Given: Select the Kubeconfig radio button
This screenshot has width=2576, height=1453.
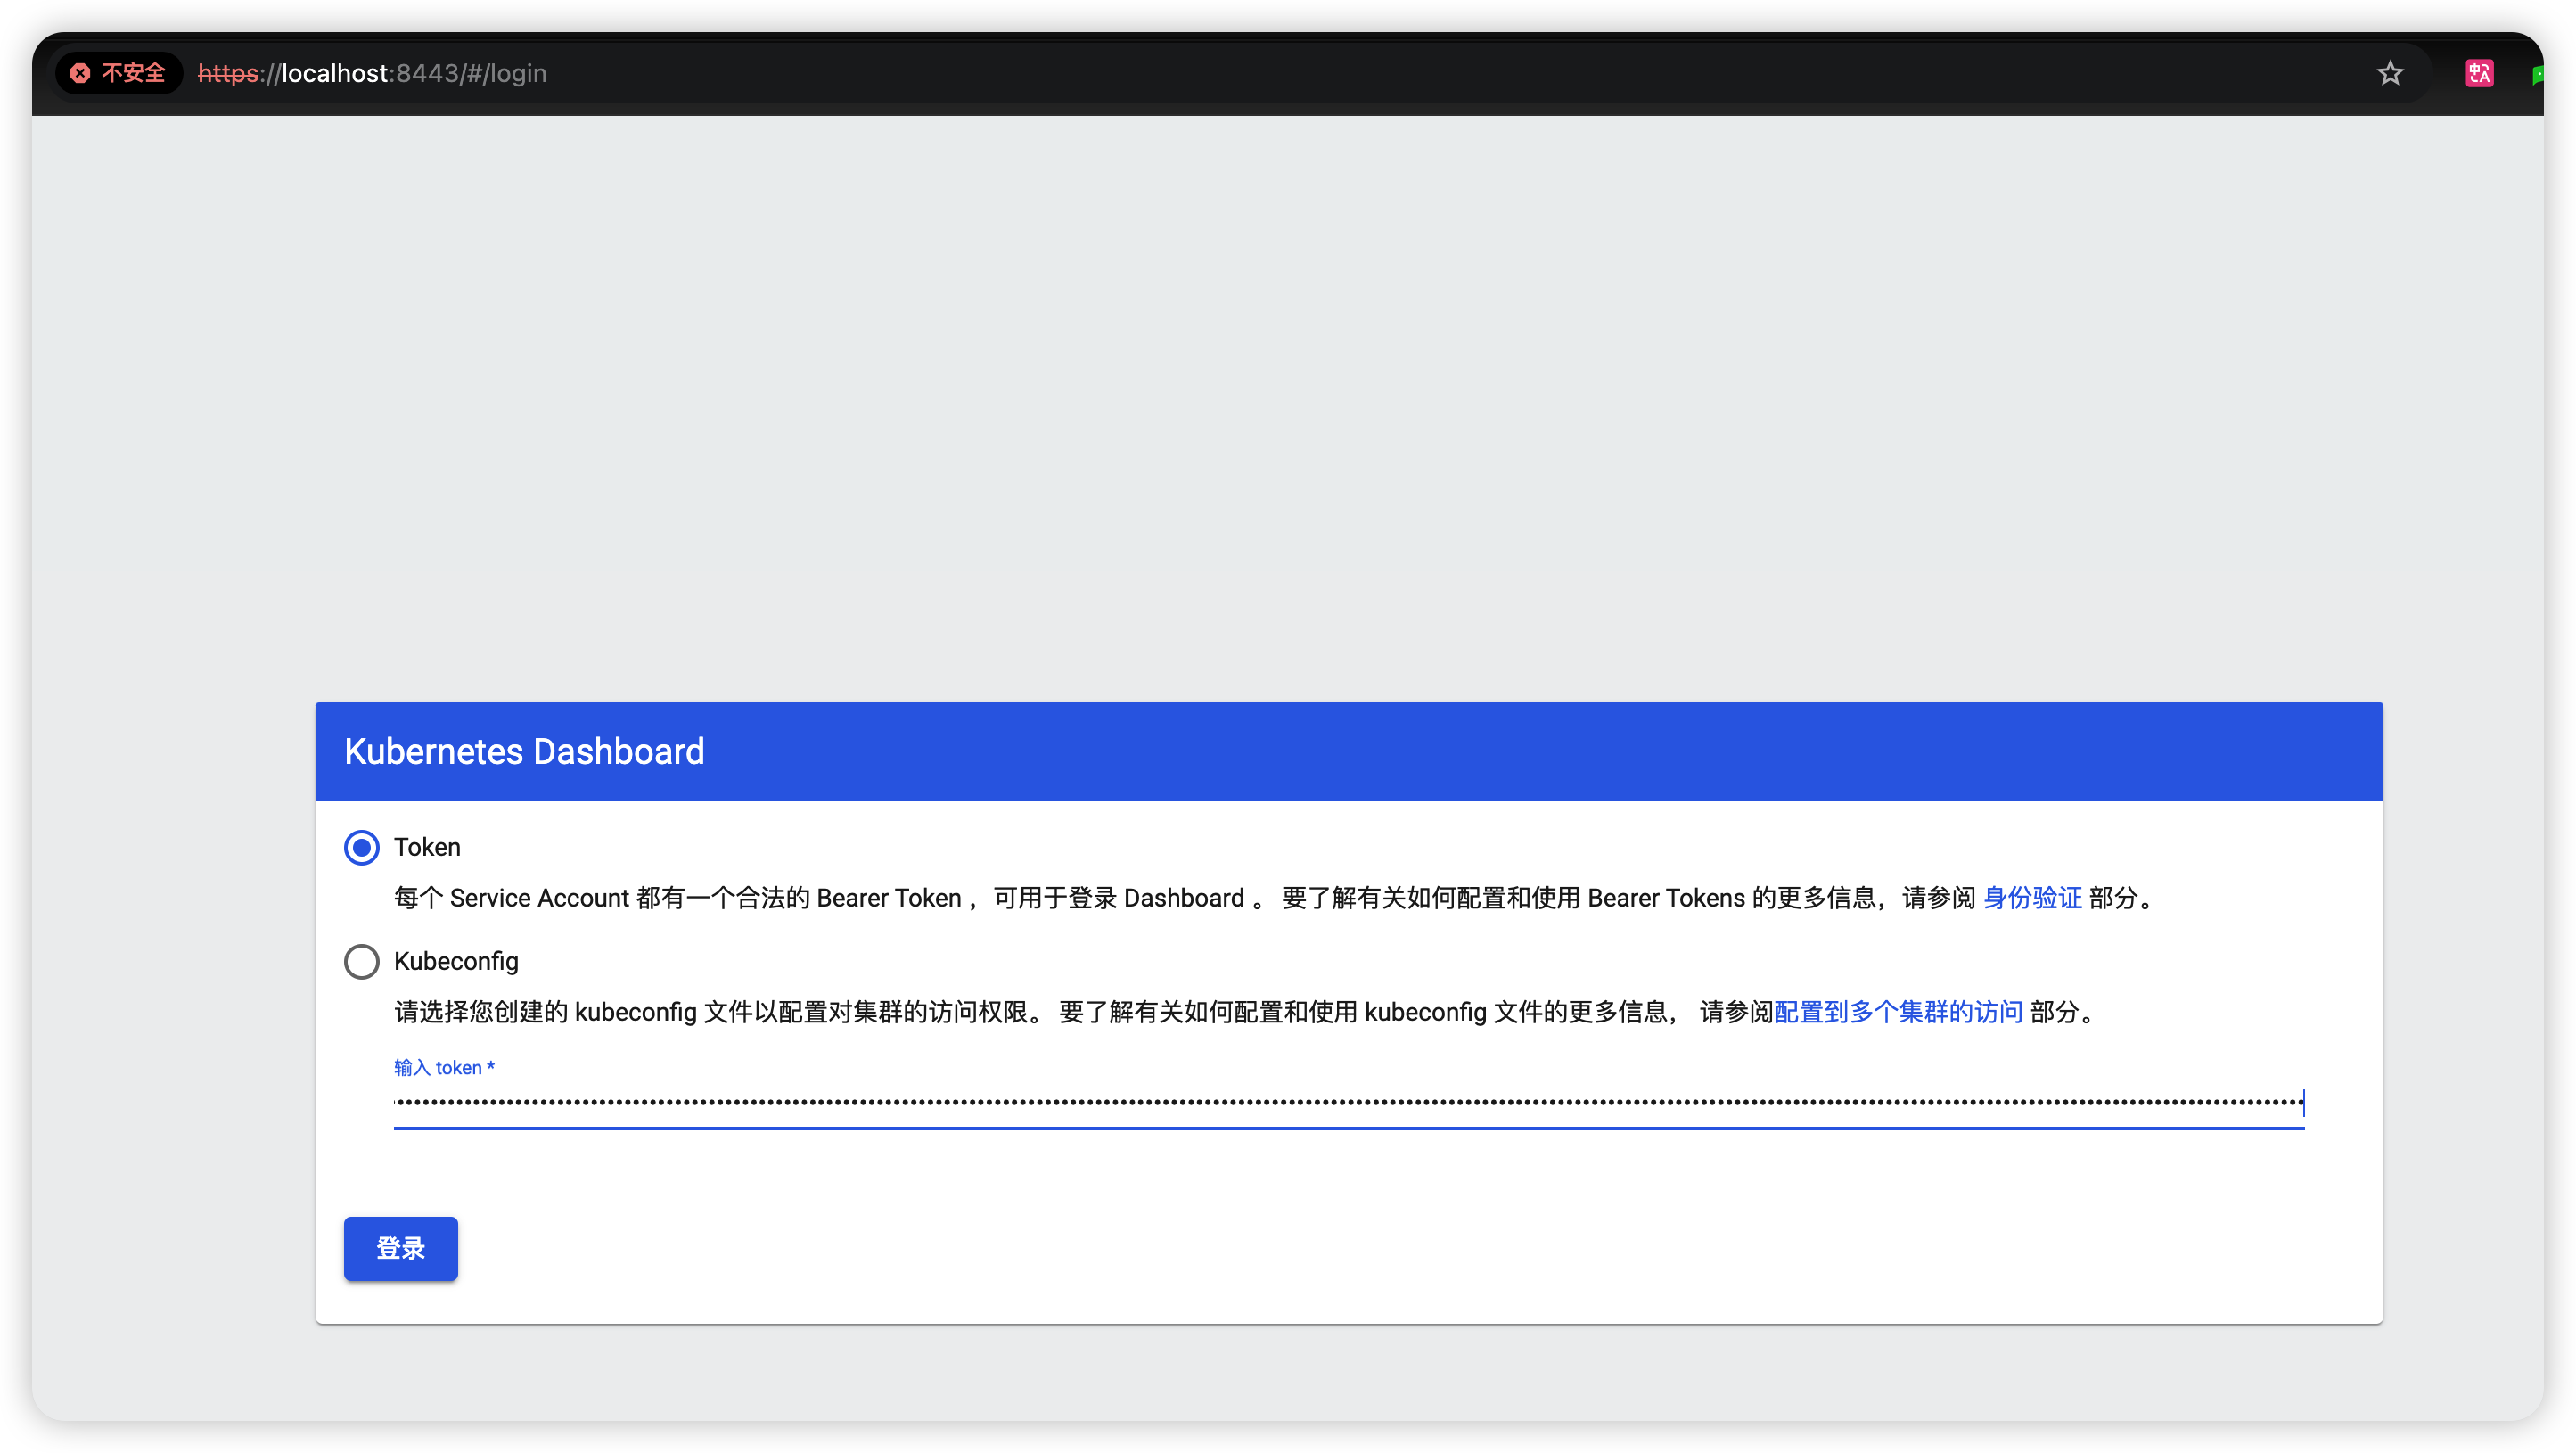Looking at the screenshot, I should [361, 961].
